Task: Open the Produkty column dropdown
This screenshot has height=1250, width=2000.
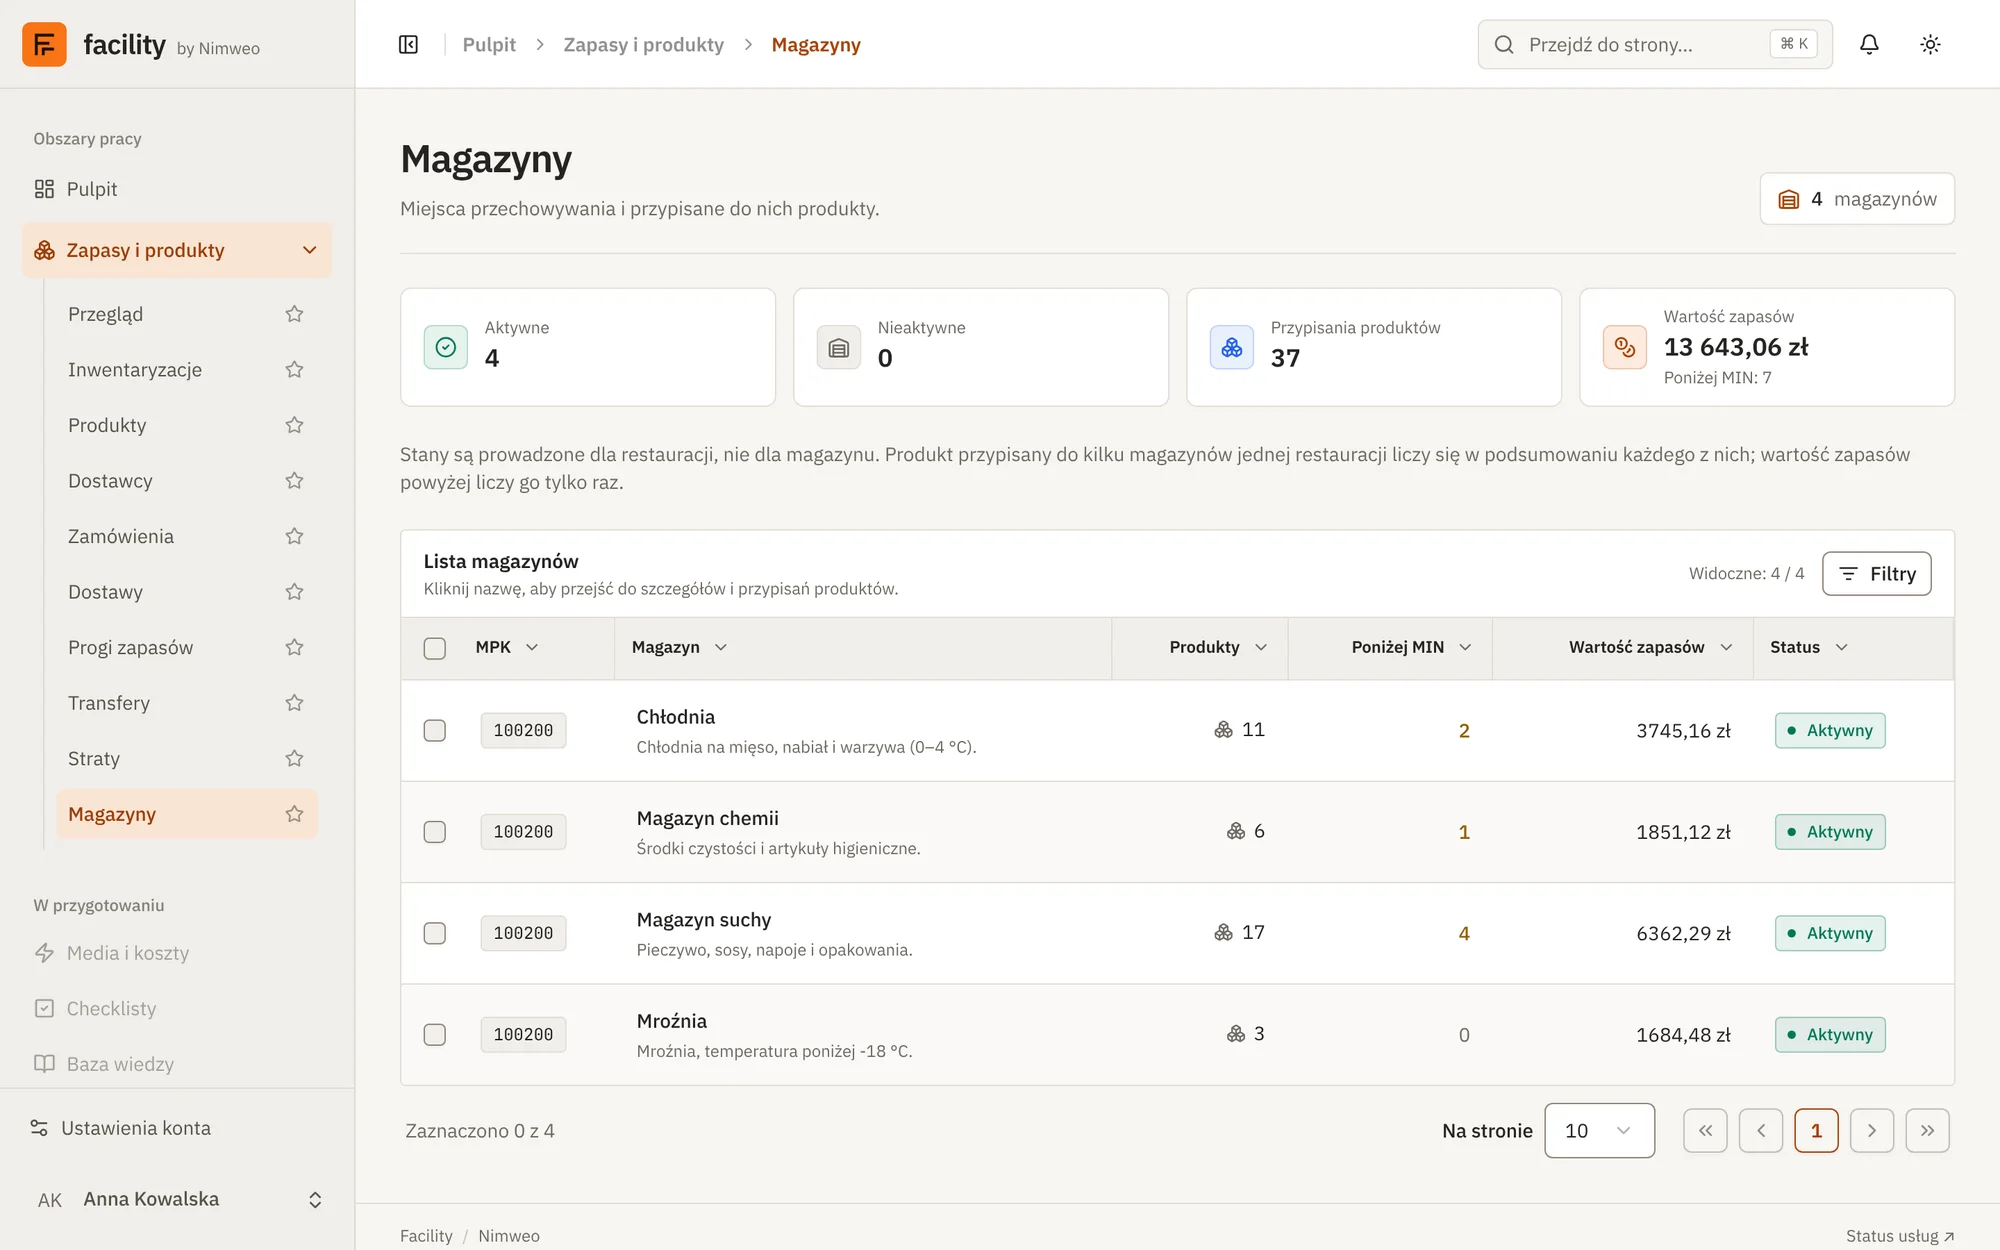Action: point(1261,647)
